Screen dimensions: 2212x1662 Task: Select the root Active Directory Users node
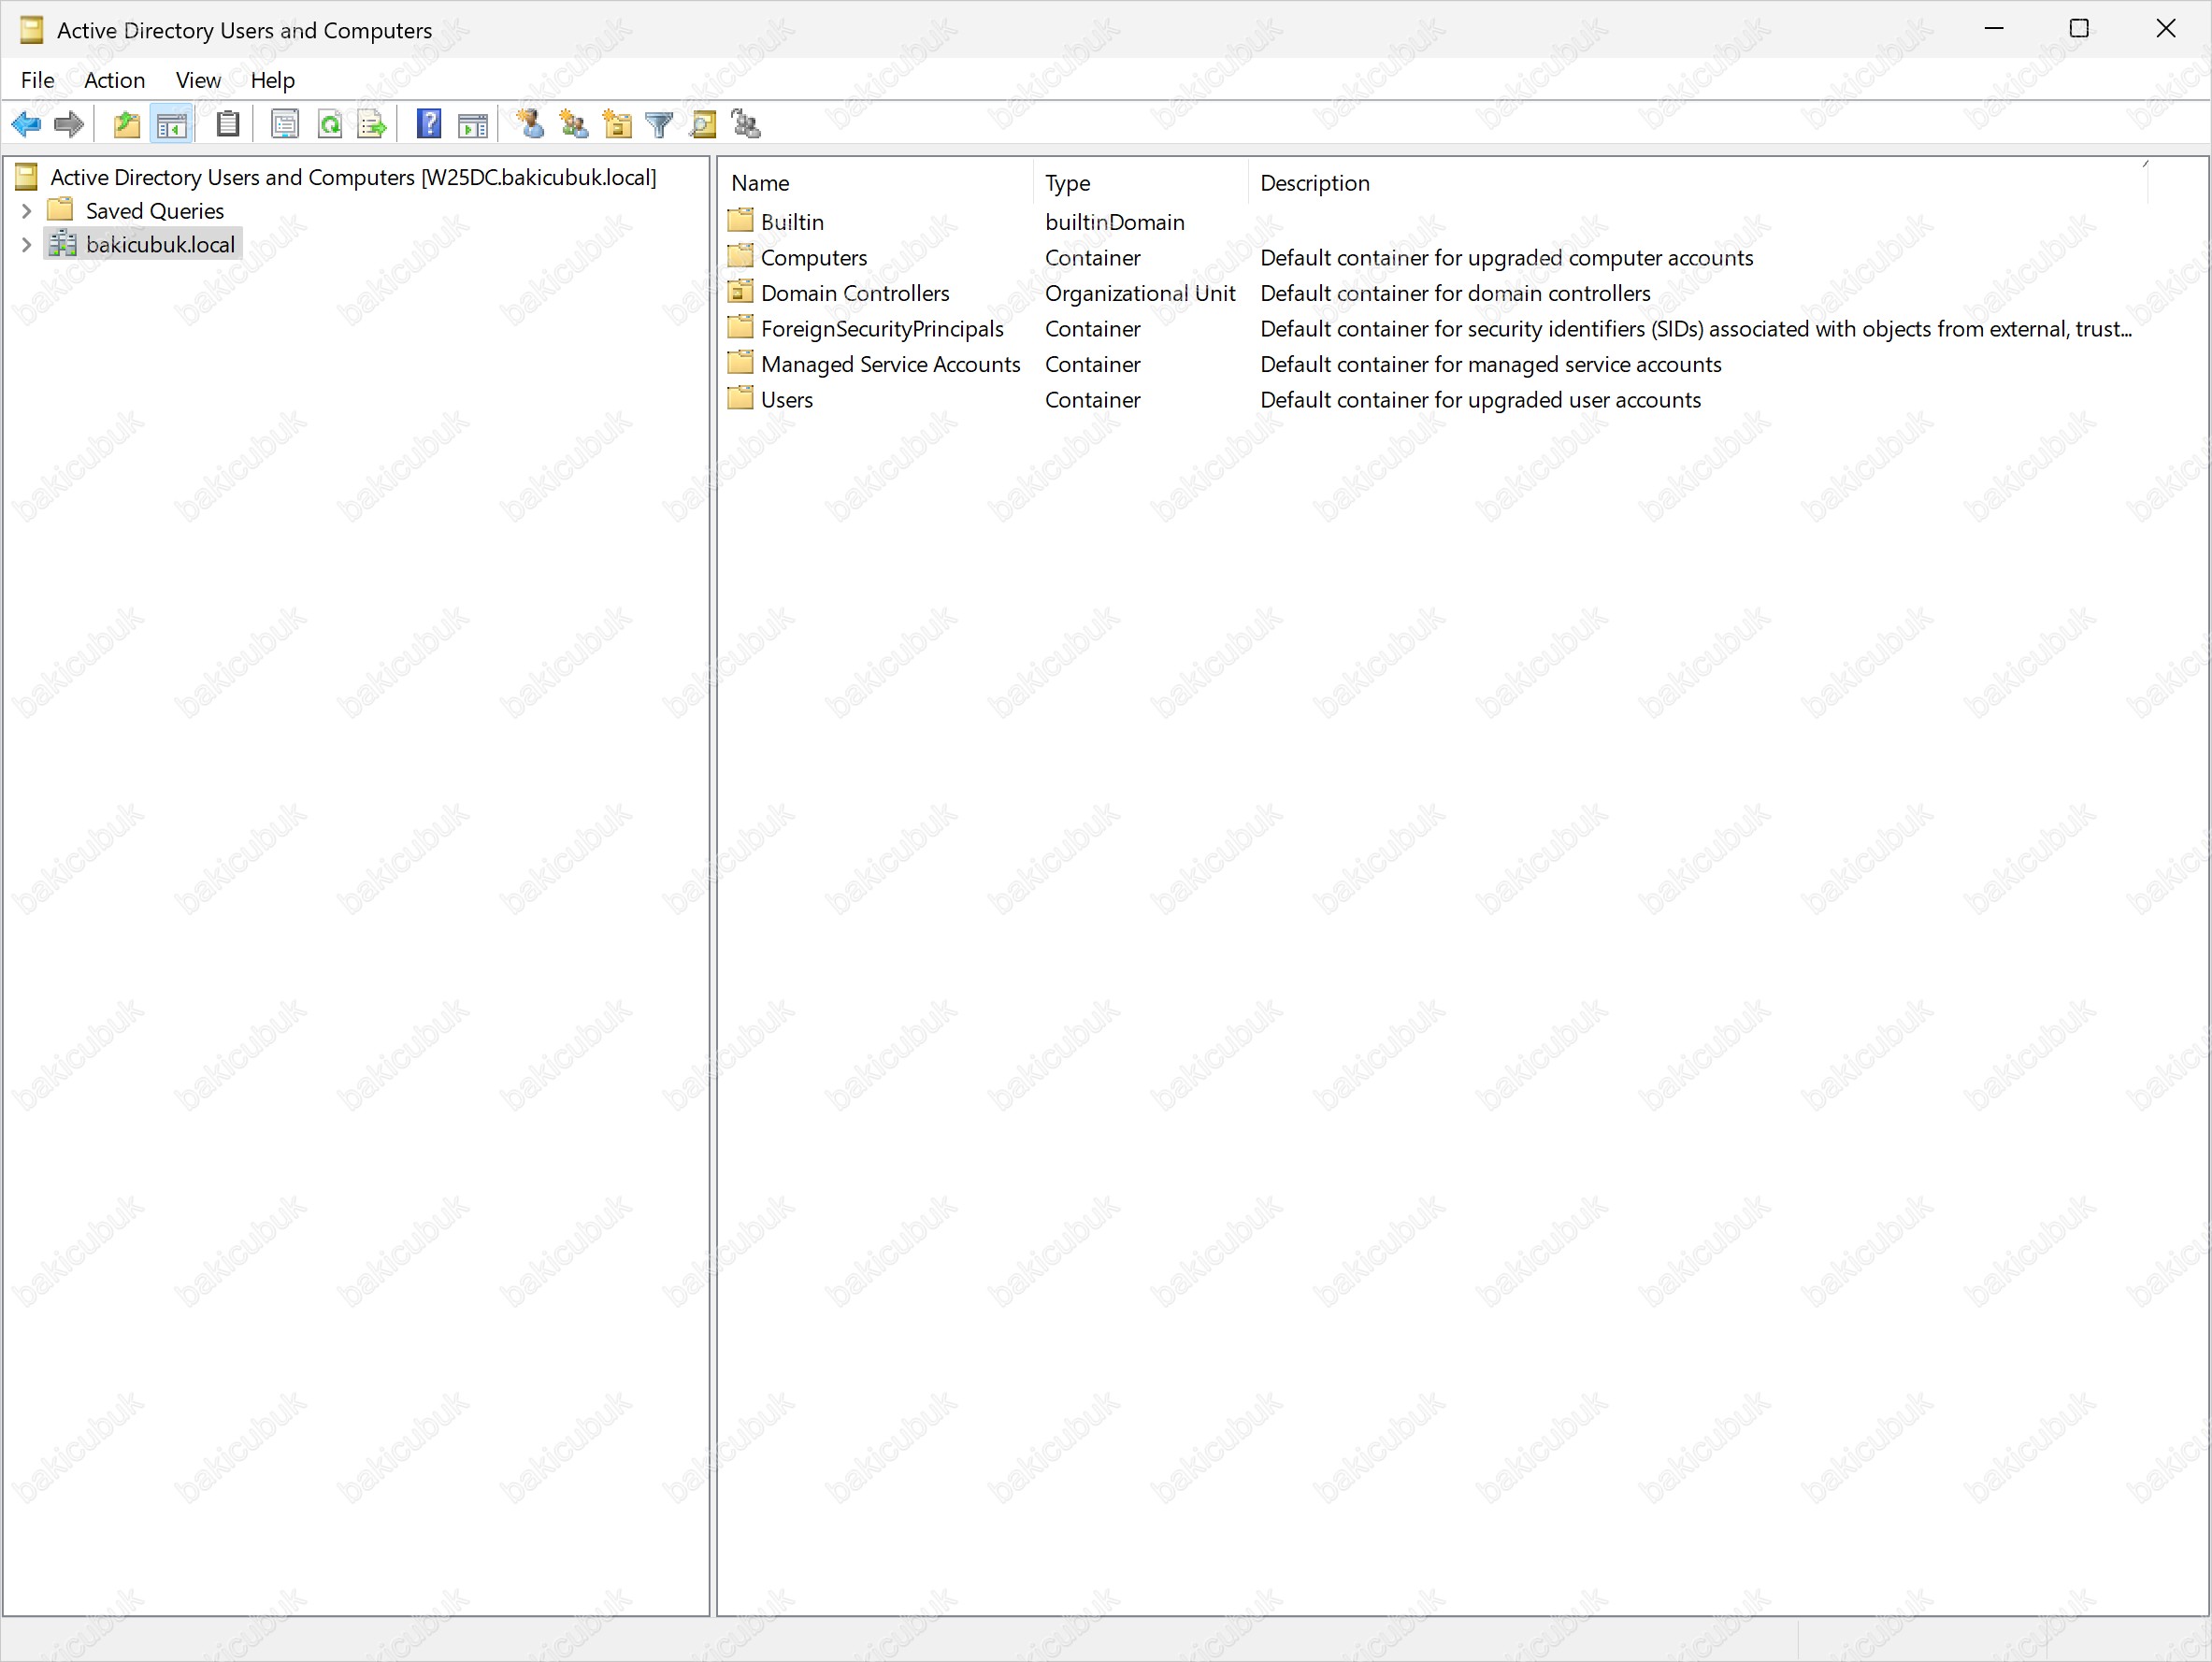[353, 177]
